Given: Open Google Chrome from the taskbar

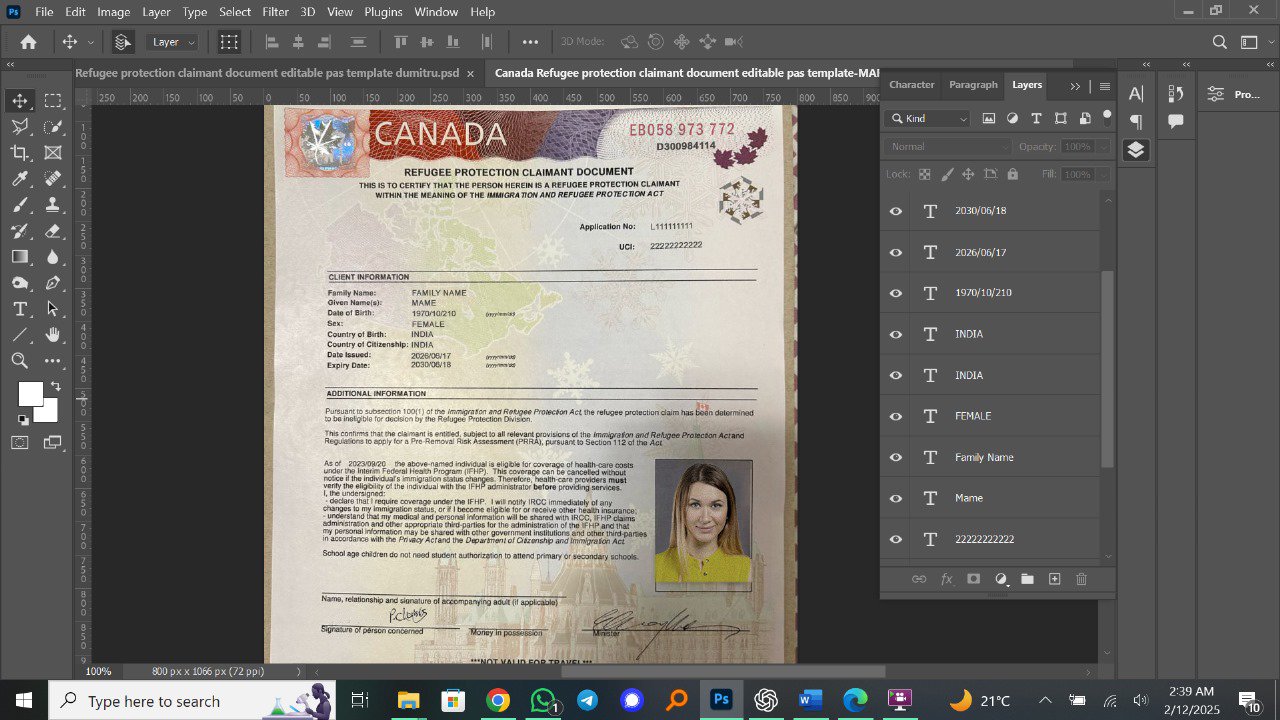Looking at the screenshot, I should [x=498, y=700].
